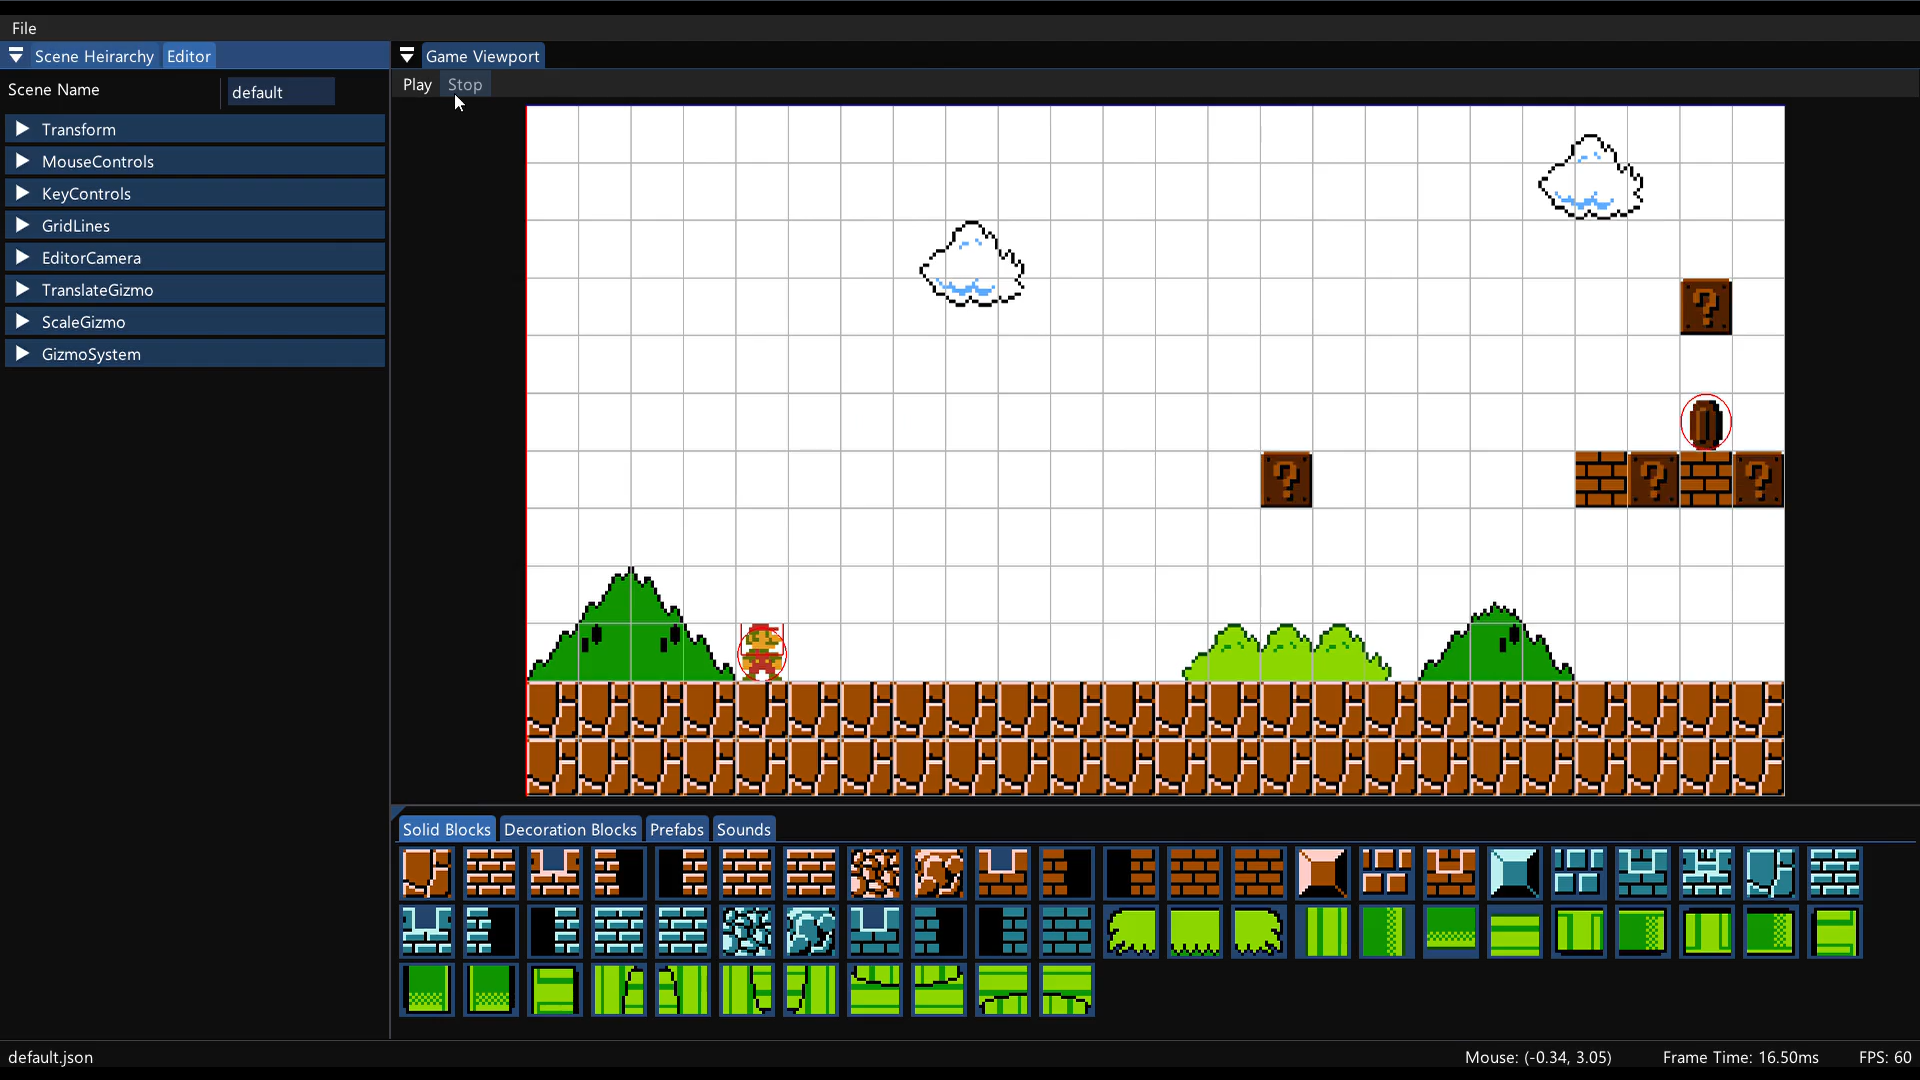Select the coin object in the viewport
The width and height of the screenshot is (1920, 1080).
[1705, 423]
